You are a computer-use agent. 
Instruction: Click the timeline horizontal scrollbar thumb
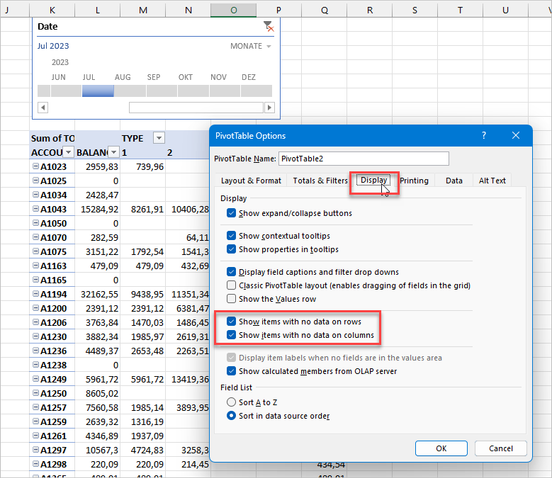pyautogui.click(x=196, y=107)
